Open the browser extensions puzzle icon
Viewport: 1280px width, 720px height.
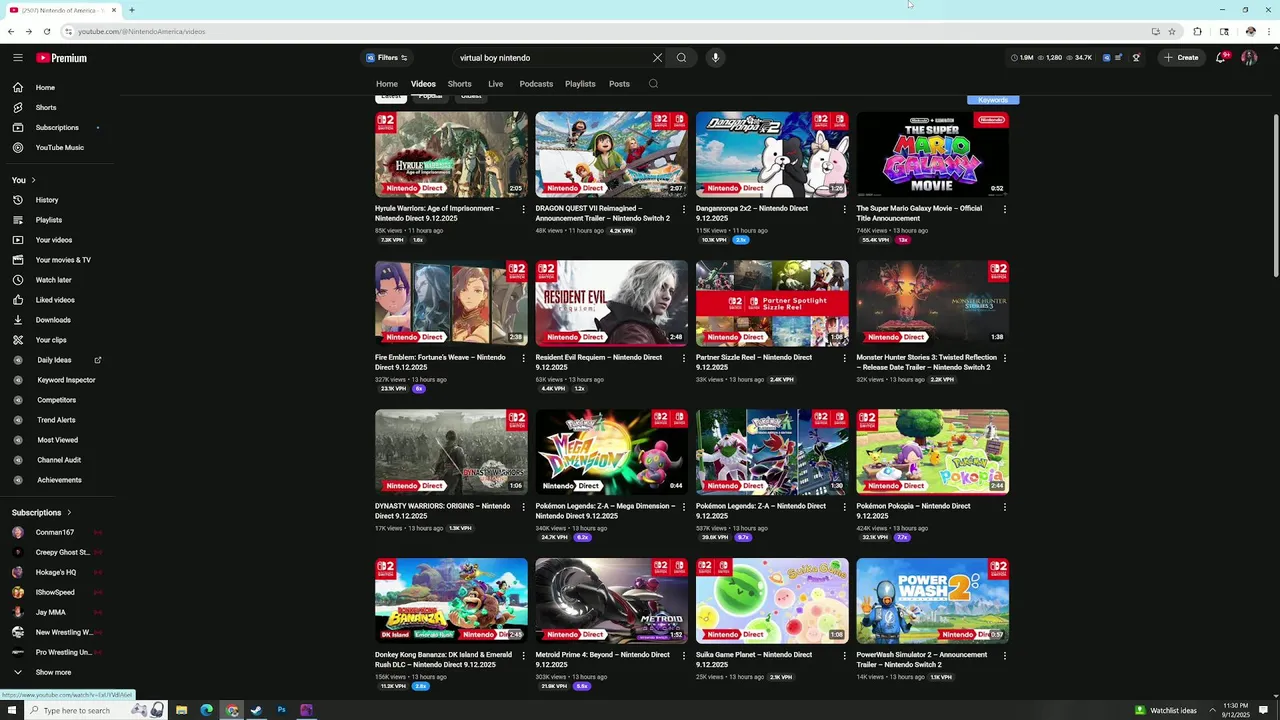1198,31
